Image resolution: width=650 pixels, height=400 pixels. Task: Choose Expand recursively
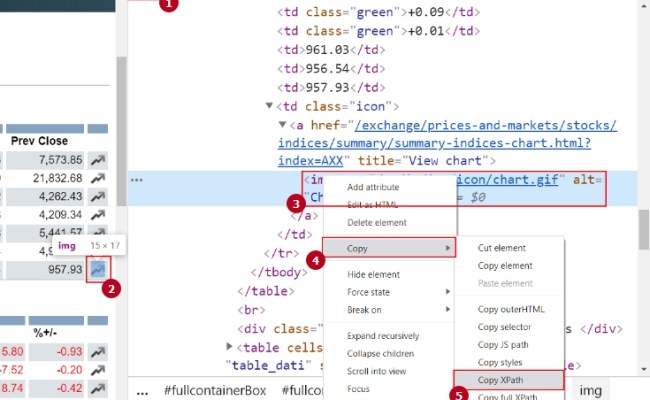click(x=383, y=336)
